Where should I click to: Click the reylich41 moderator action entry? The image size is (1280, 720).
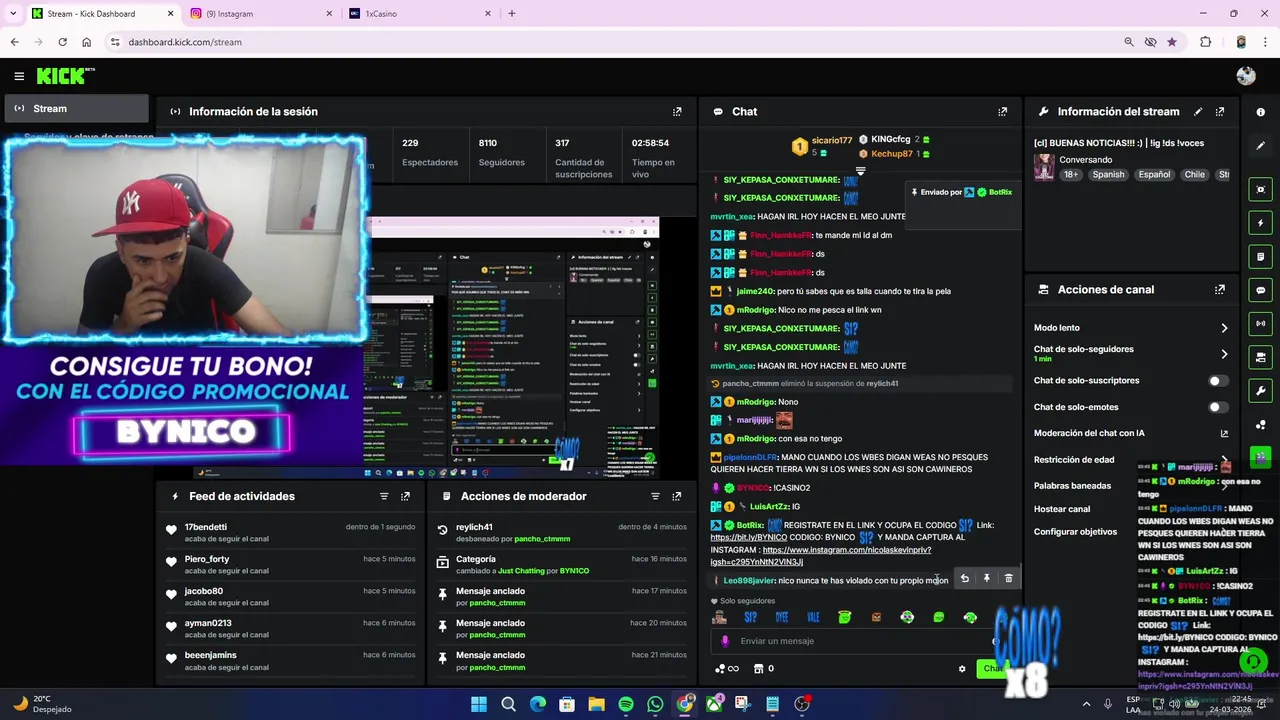[563, 533]
